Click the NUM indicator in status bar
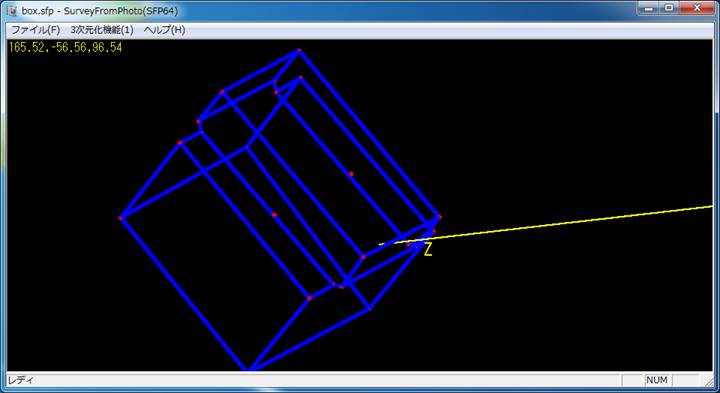This screenshot has height=393, width=720. coord(657,380)
